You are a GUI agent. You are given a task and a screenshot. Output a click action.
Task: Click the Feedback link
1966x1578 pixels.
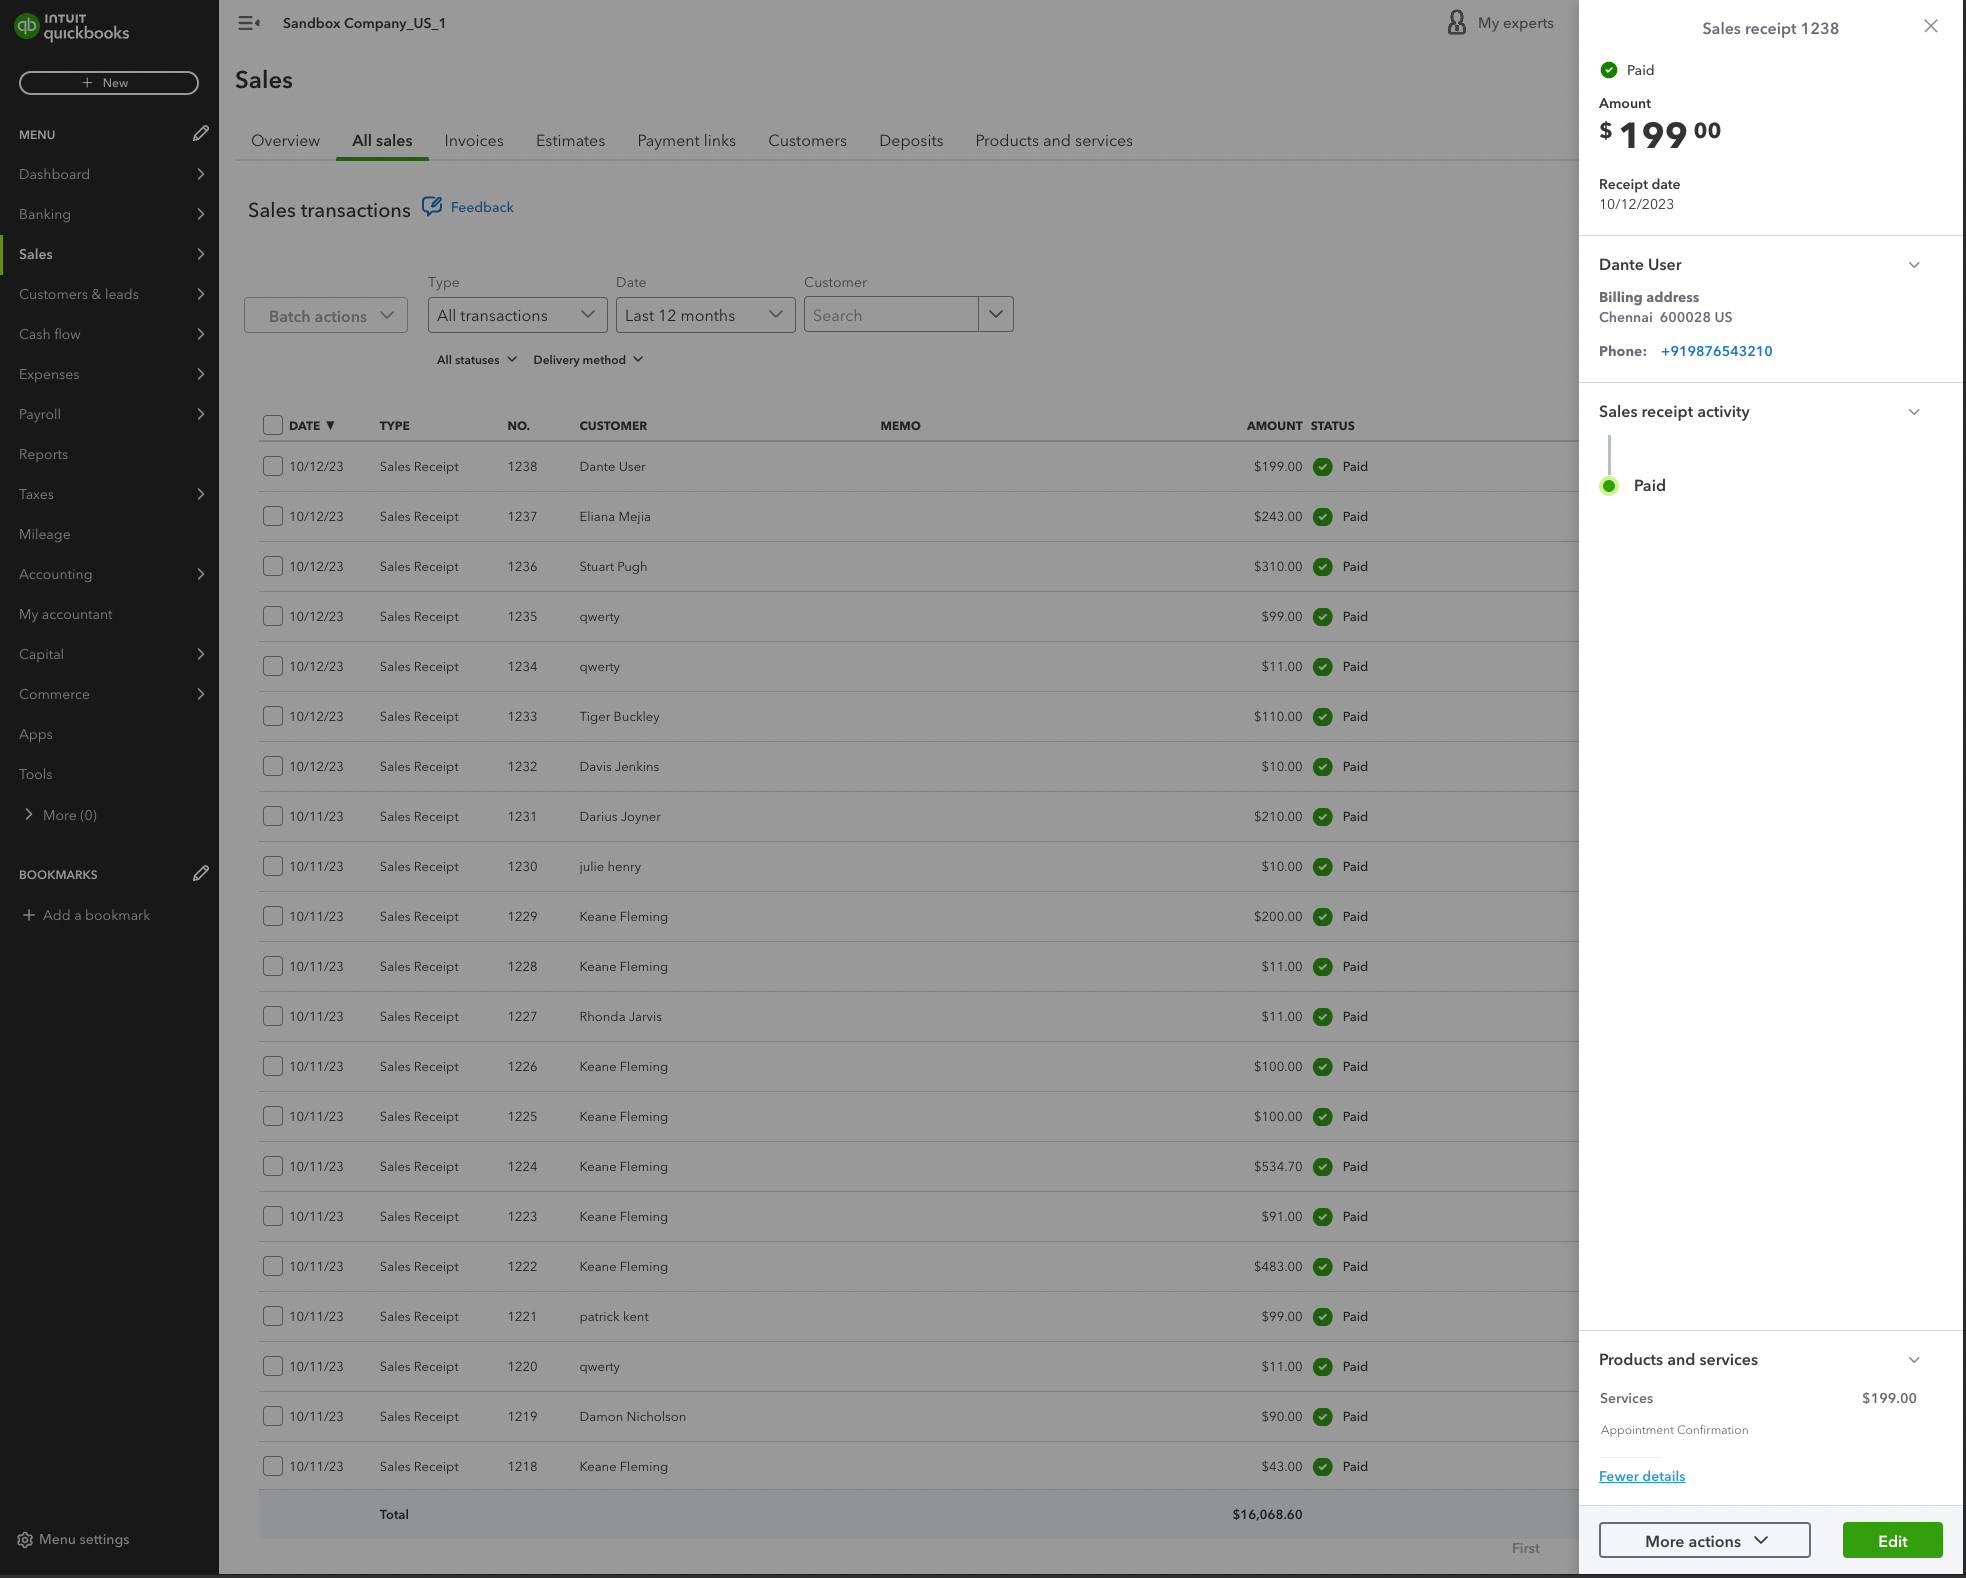tap(482, 207)
